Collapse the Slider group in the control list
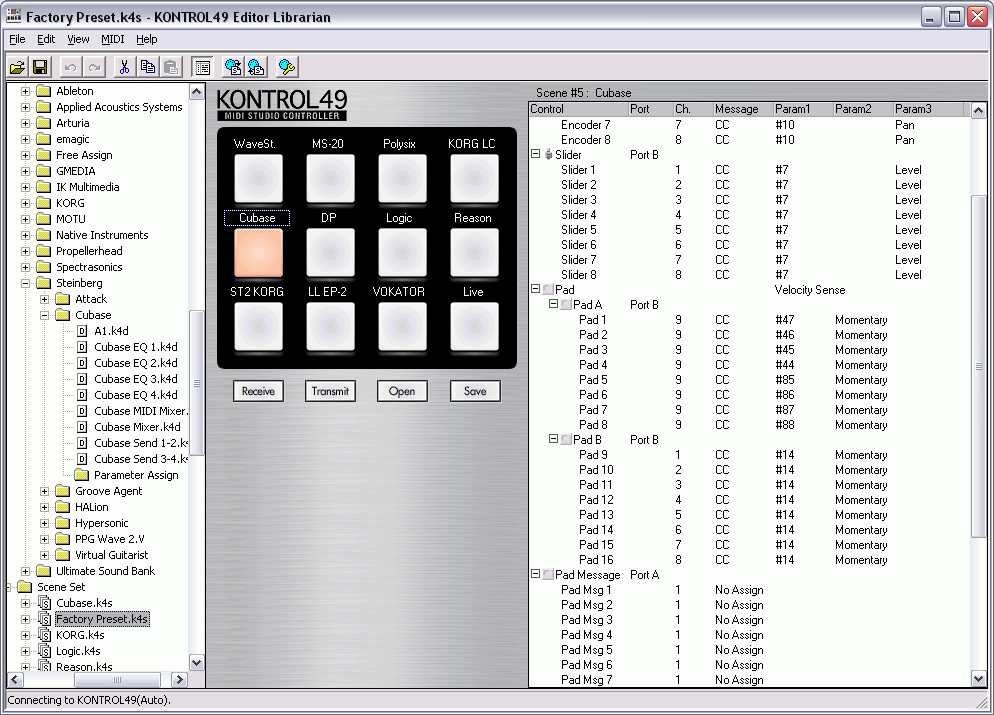 536,155
